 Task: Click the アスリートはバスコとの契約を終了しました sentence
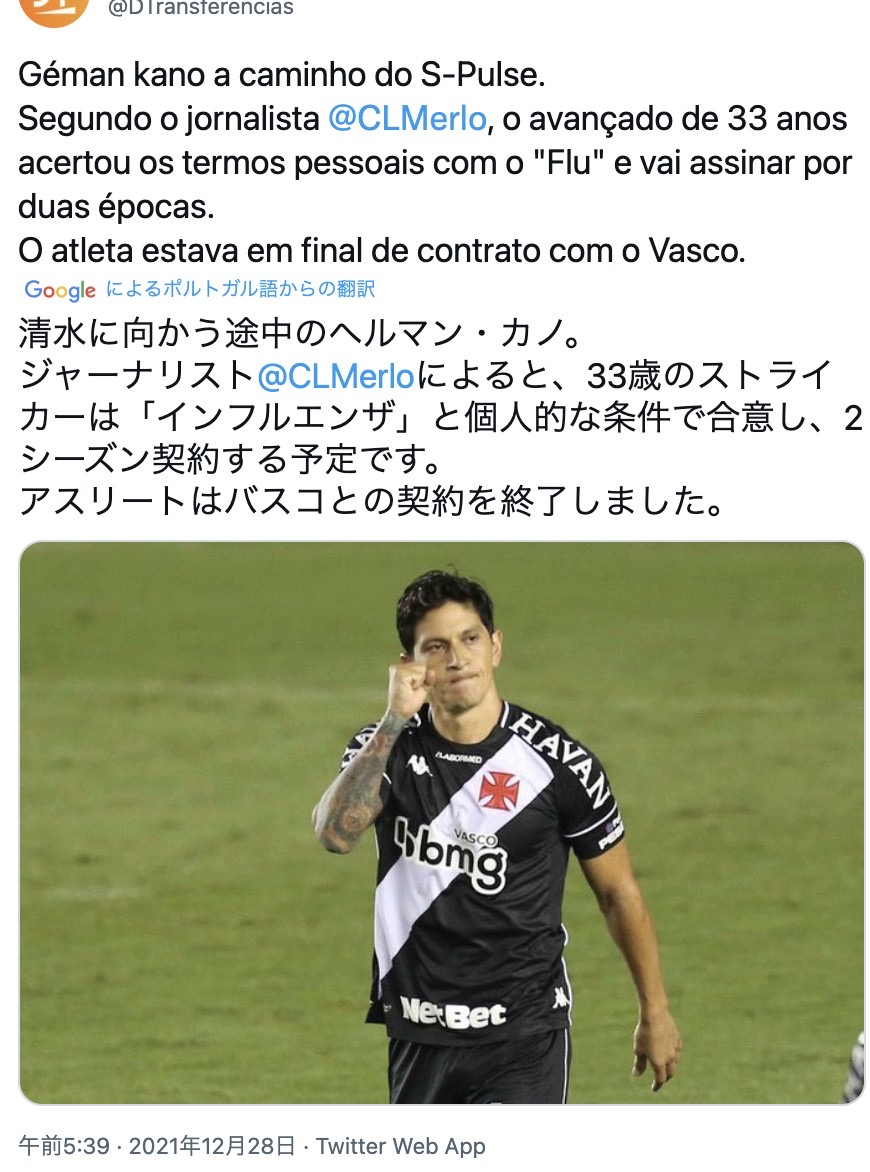coord(371,501)
